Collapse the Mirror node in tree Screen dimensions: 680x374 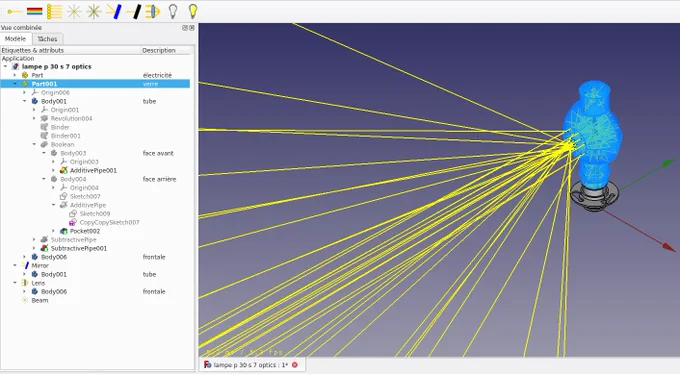point(15,266)
